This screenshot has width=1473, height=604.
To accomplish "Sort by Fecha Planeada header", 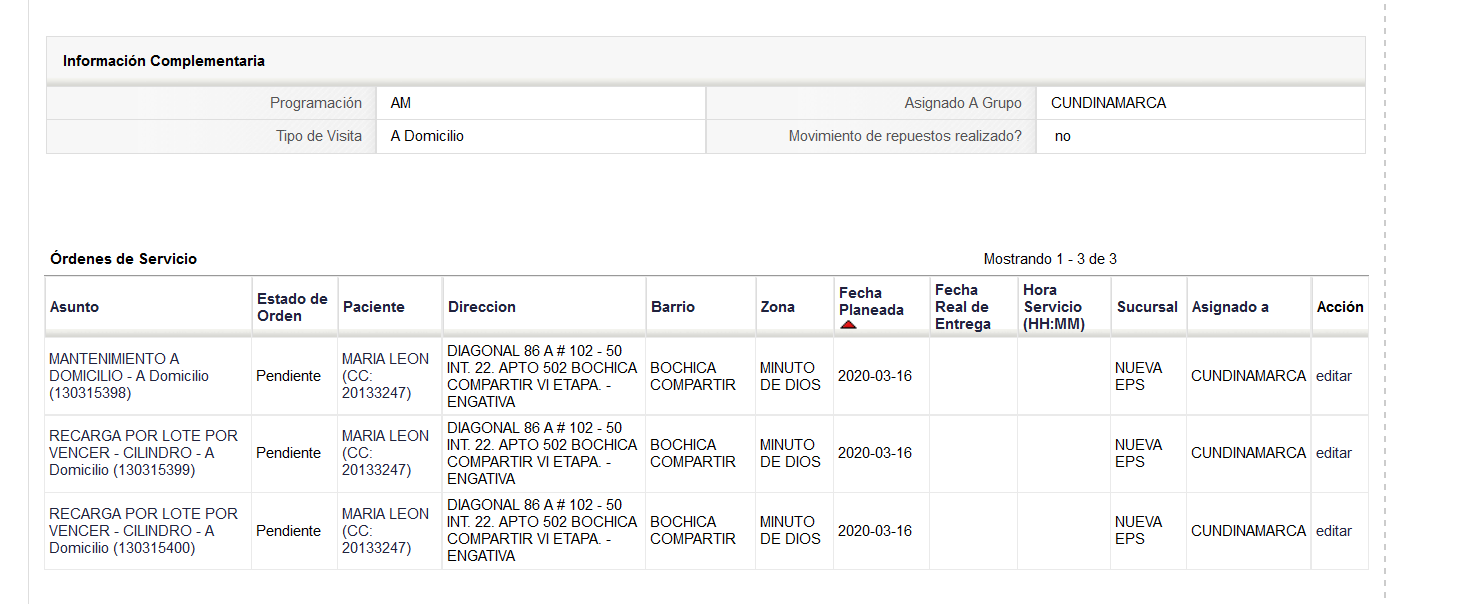I will (871, 301).
